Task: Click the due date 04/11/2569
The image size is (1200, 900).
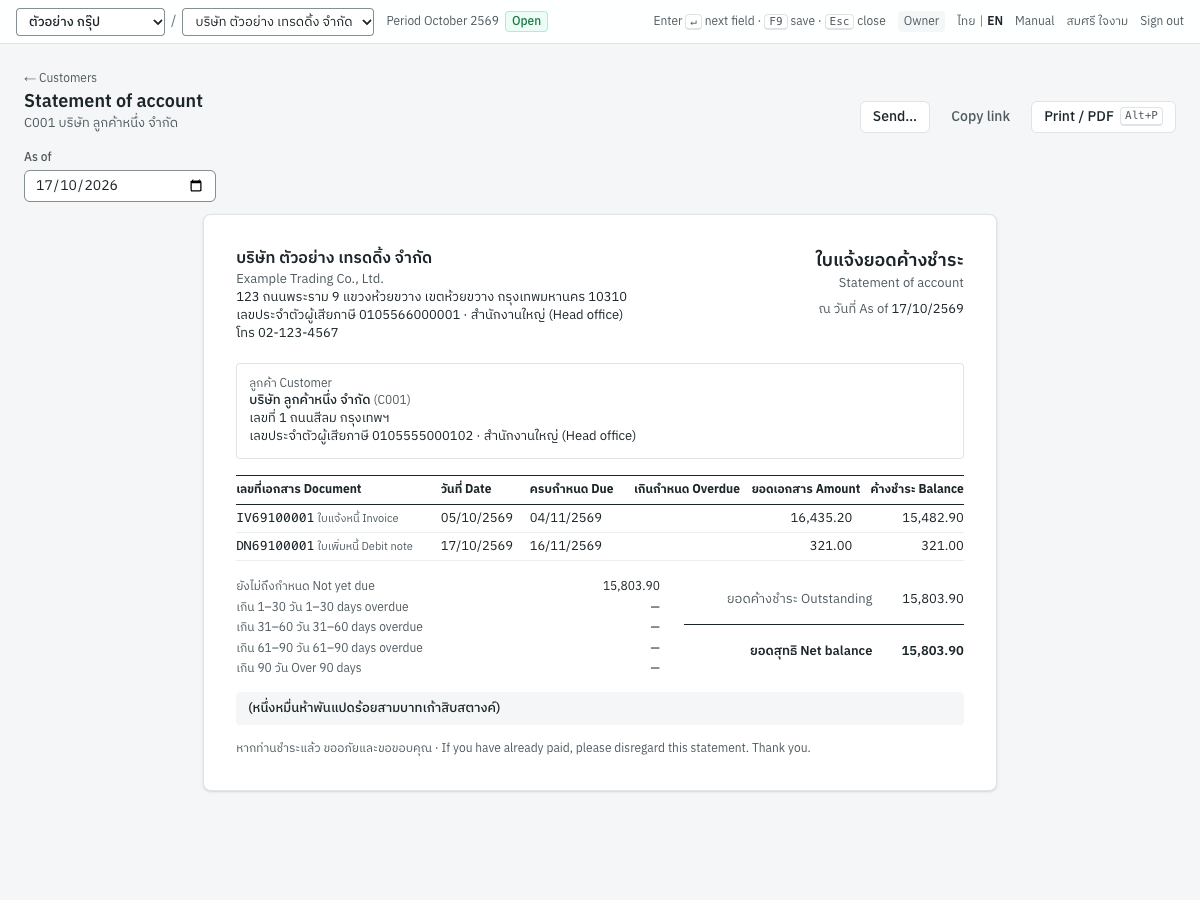Action: (566, 518)
